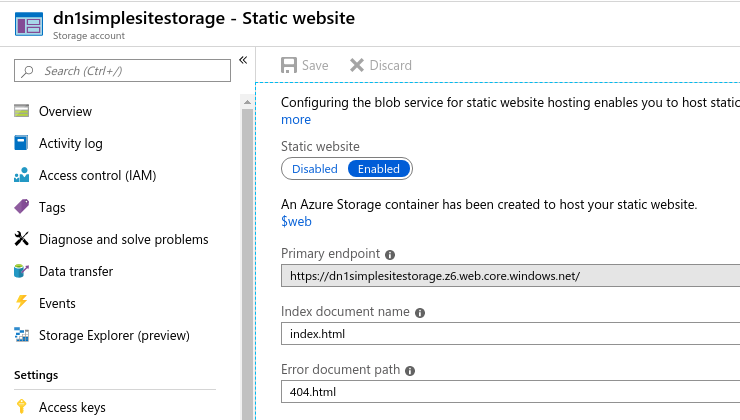This screenshot has width=740, height=420.
Task: Open the $web container link
Action: click(297, 221)
